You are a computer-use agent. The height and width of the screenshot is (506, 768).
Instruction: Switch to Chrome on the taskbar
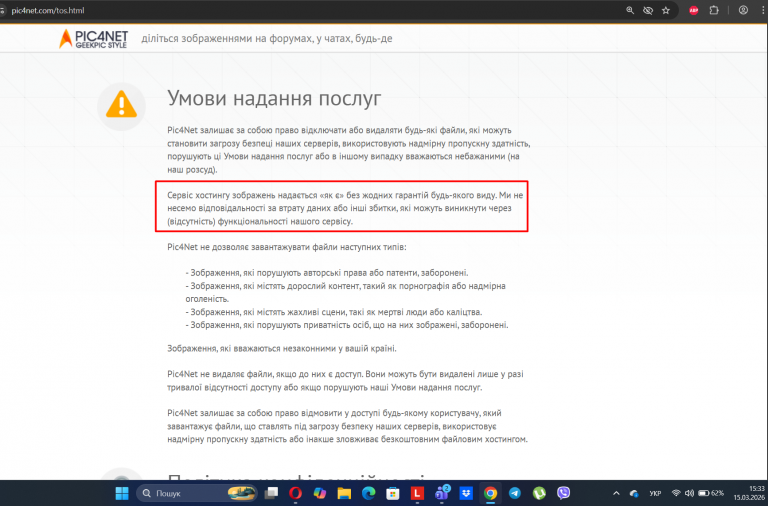click(x=490, y=493)
